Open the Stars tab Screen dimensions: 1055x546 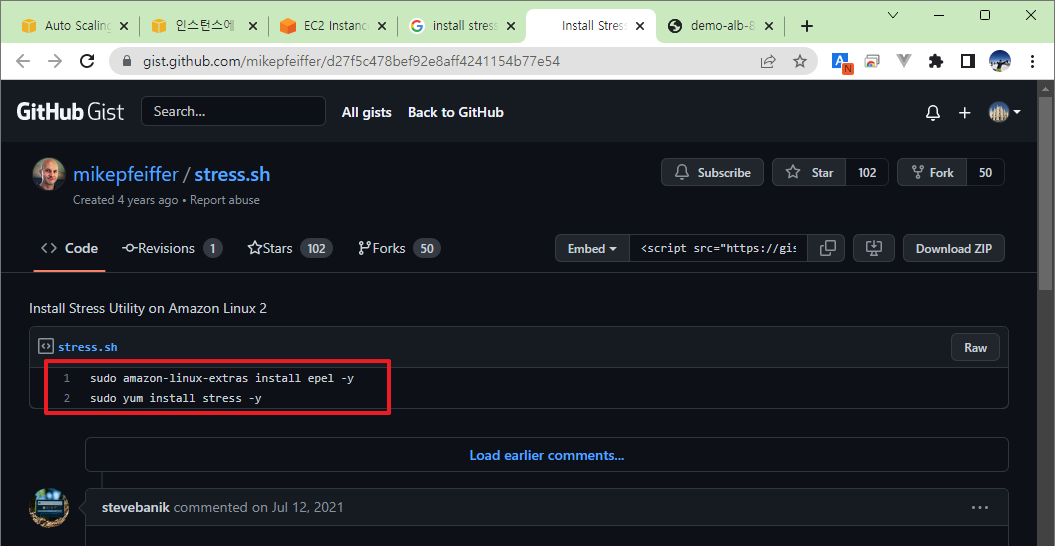click(x=290, y=248)
